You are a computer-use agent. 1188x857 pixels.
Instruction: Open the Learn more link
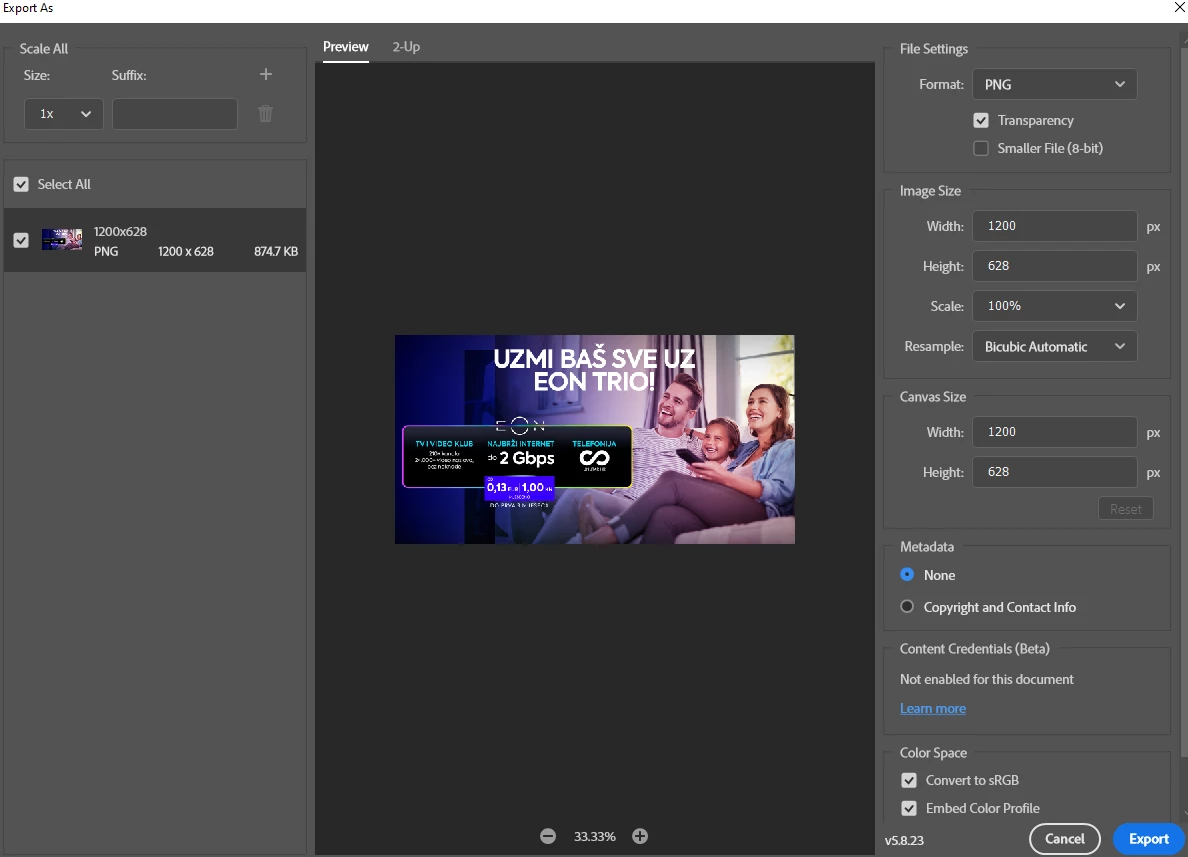tap(933, 708)
